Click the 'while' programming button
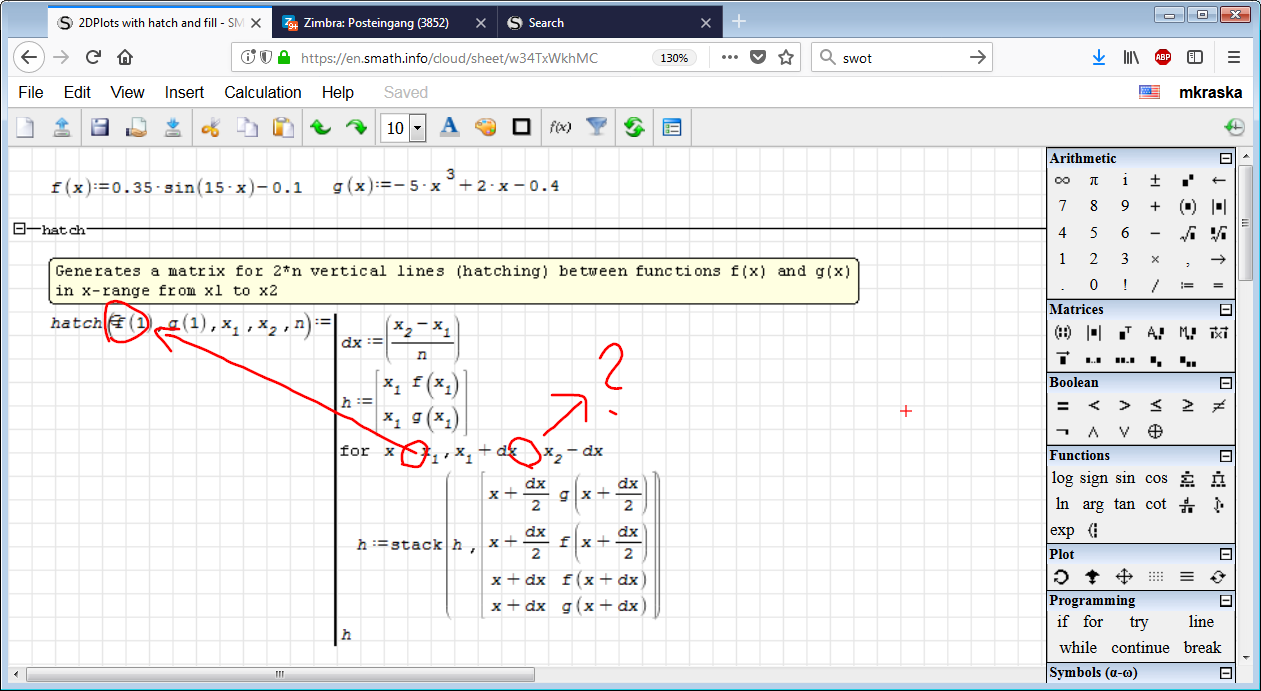 pyautogui.click(x=1078, y=647)
